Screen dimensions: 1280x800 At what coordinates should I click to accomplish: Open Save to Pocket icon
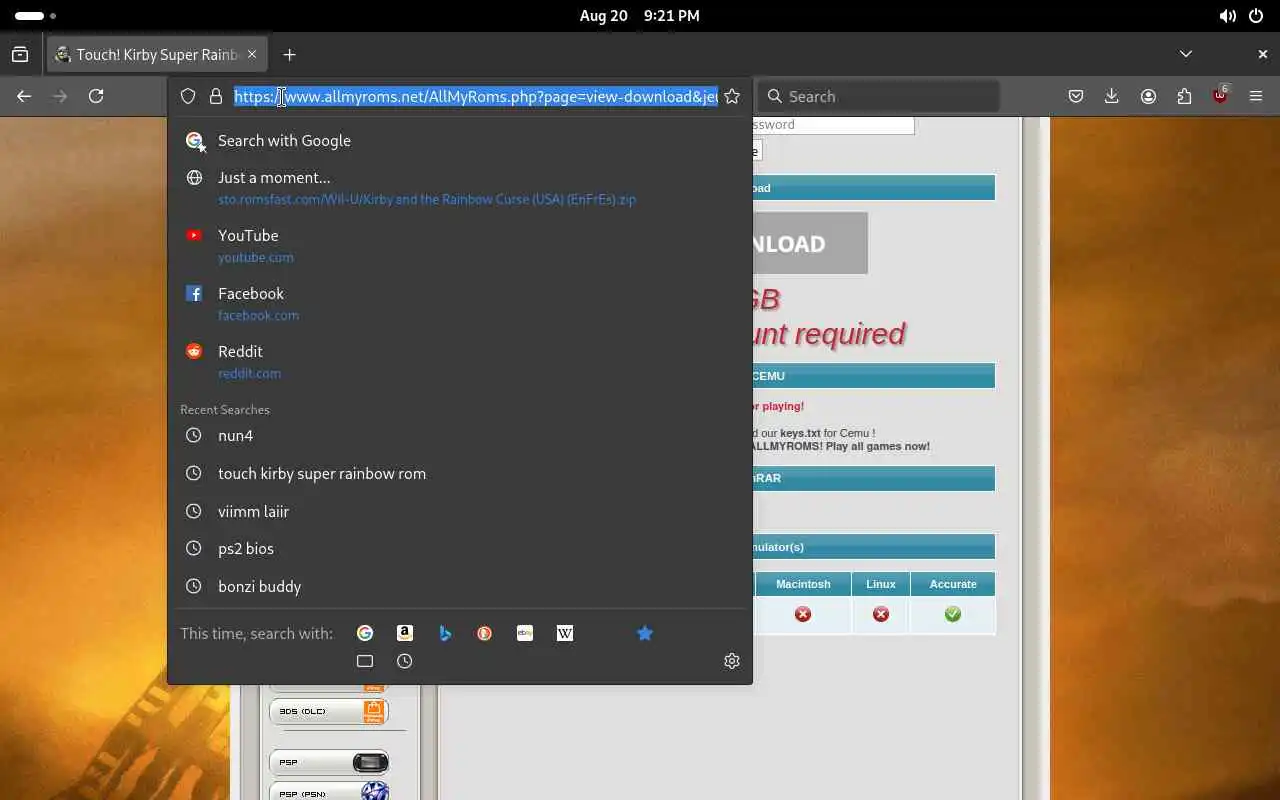[1076, 96]
